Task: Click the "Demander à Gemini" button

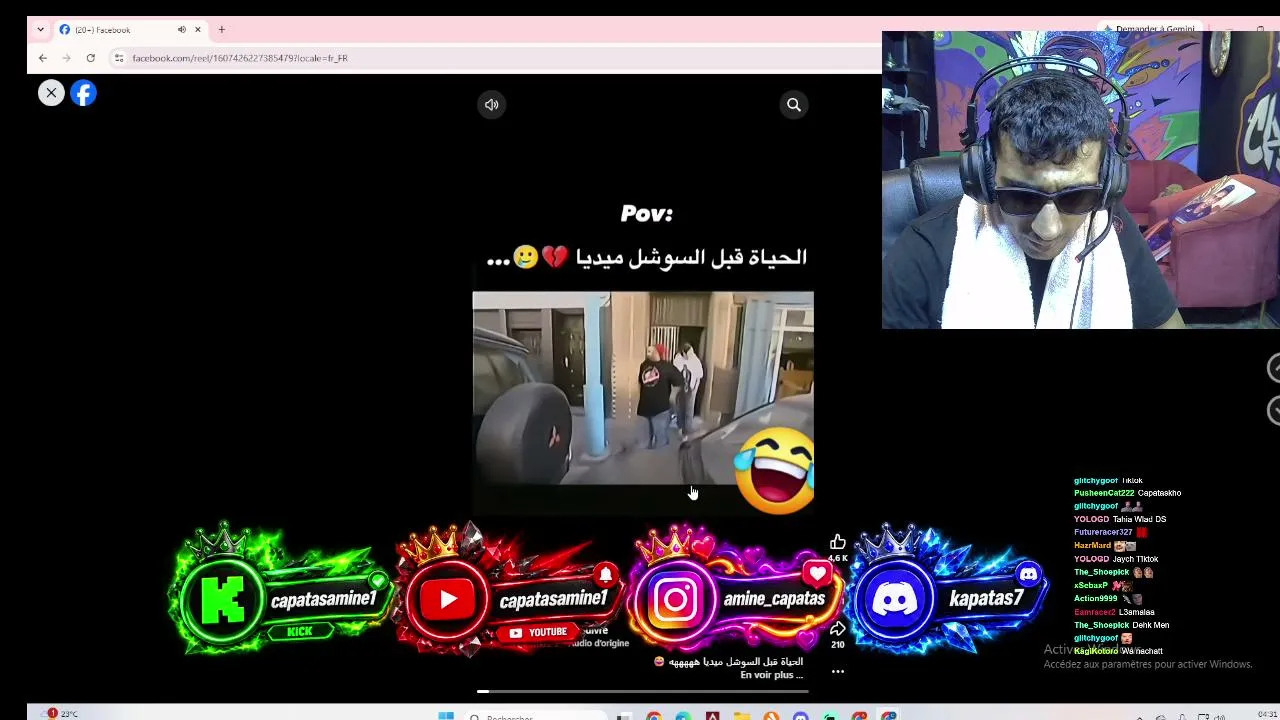Action: (x=1150, y=29)
